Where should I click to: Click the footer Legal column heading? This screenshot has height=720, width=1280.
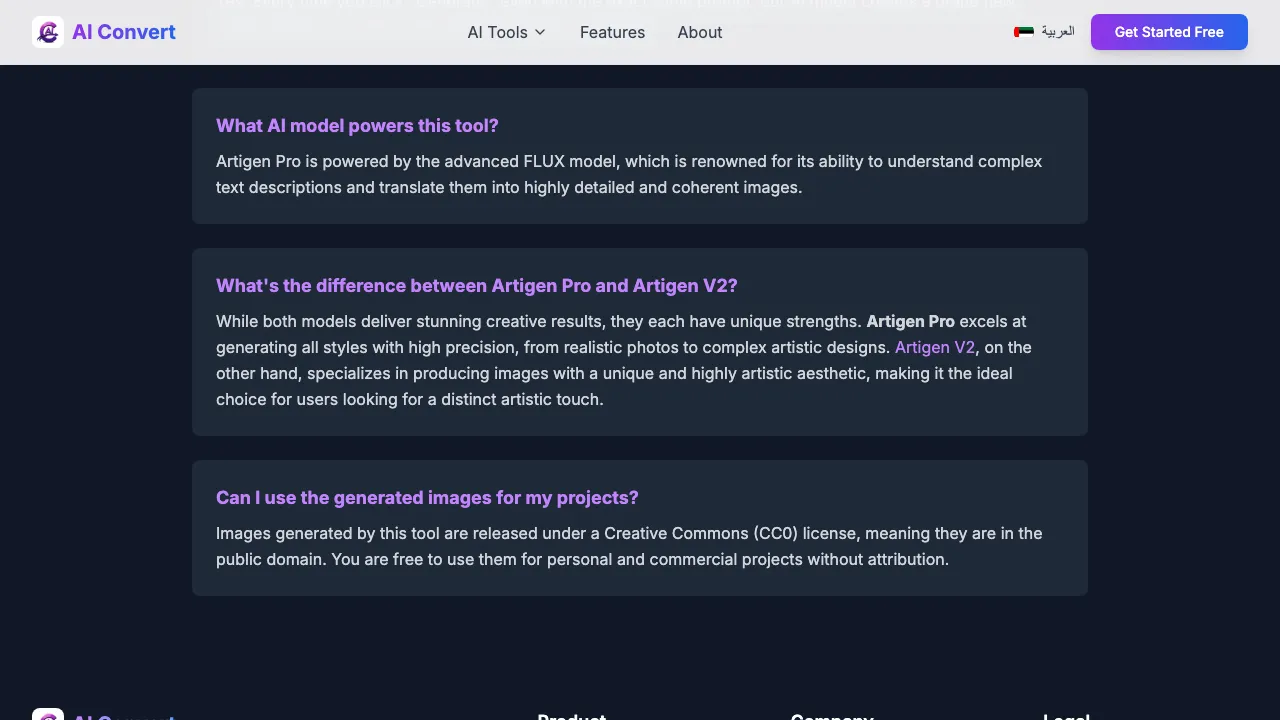pos(1066,716)
